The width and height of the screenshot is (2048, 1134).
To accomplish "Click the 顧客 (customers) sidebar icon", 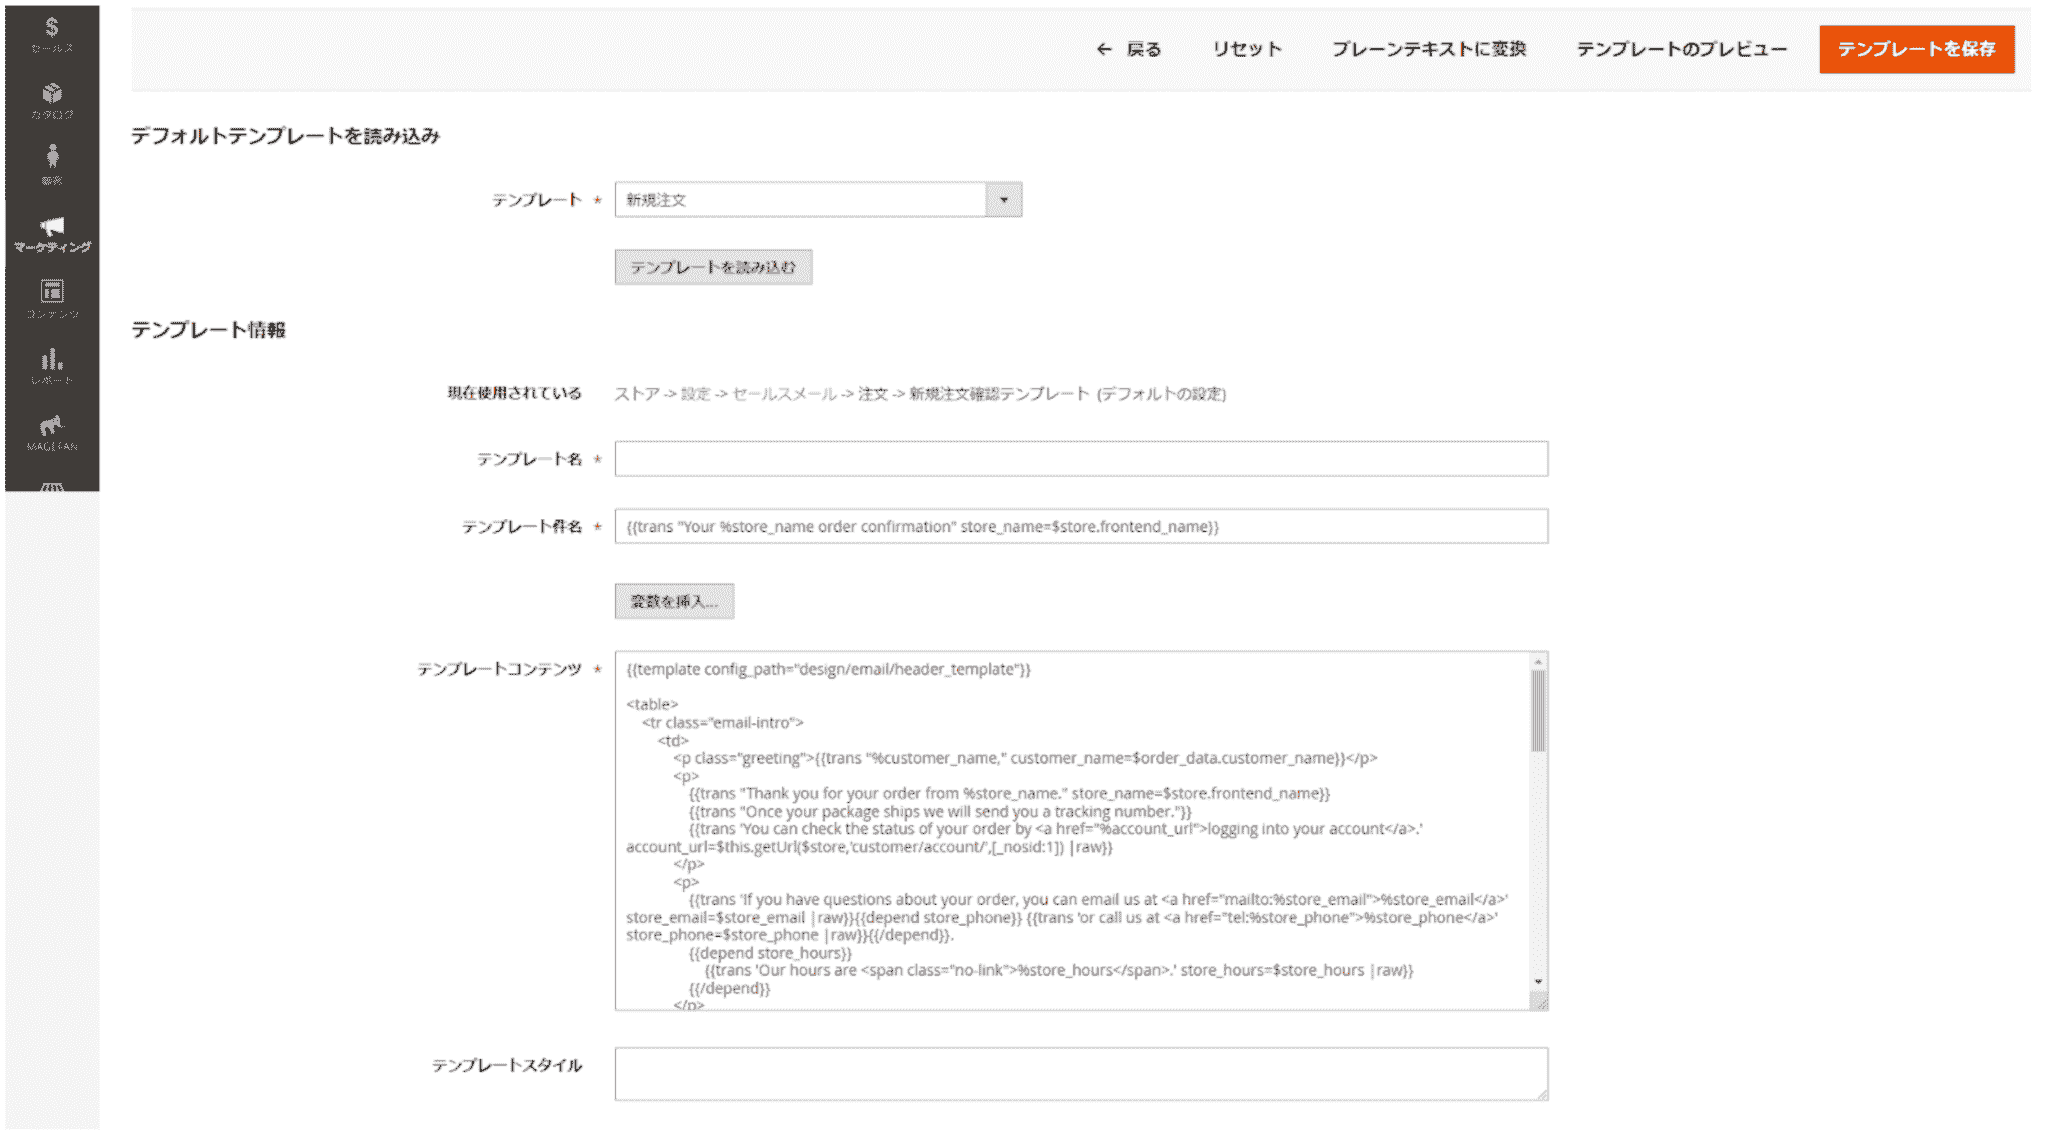I will 53,162.
